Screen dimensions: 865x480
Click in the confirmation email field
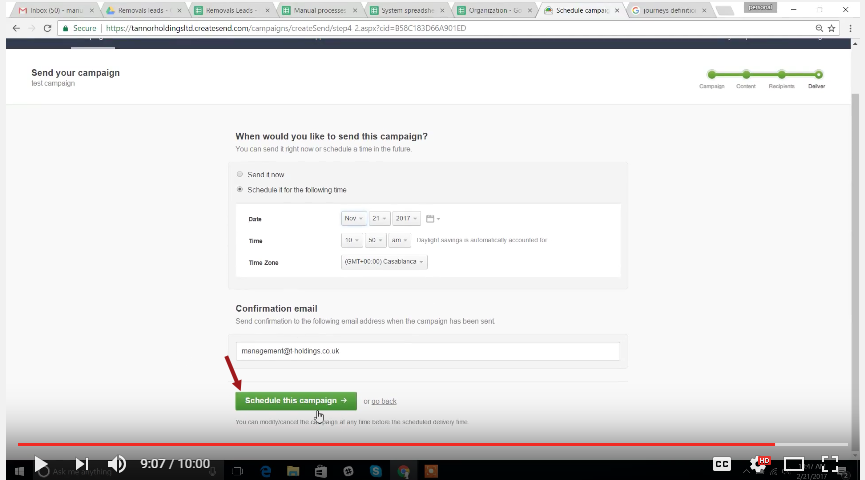[428, 352]
